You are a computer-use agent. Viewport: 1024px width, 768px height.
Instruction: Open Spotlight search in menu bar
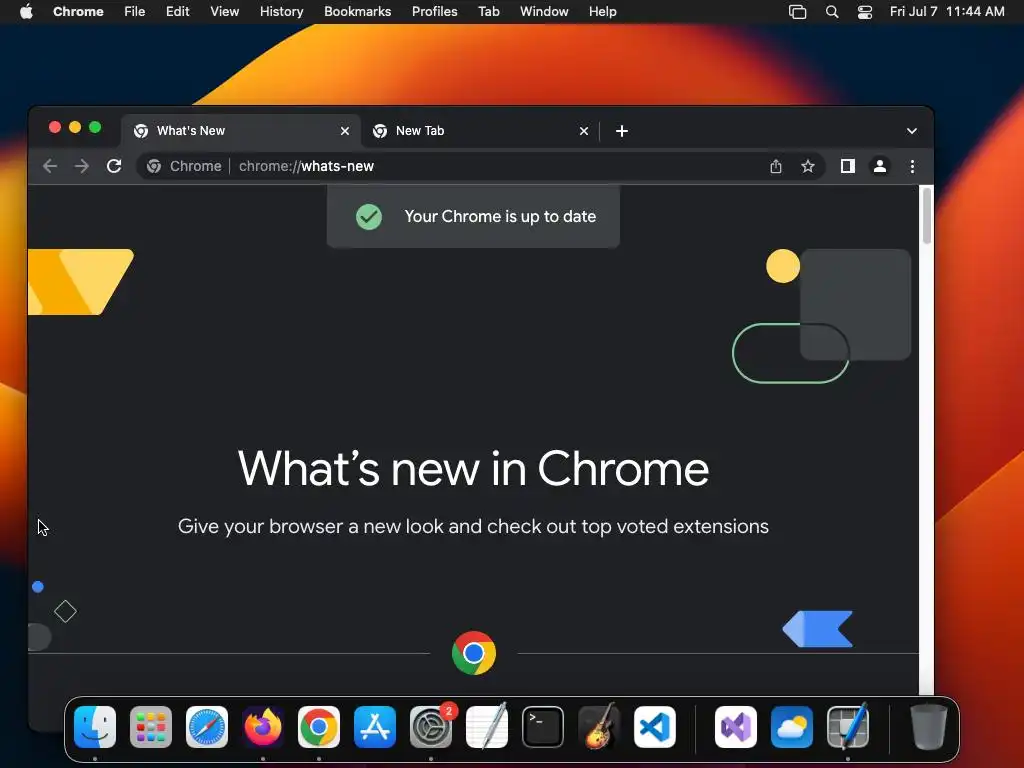pos(831,12)
